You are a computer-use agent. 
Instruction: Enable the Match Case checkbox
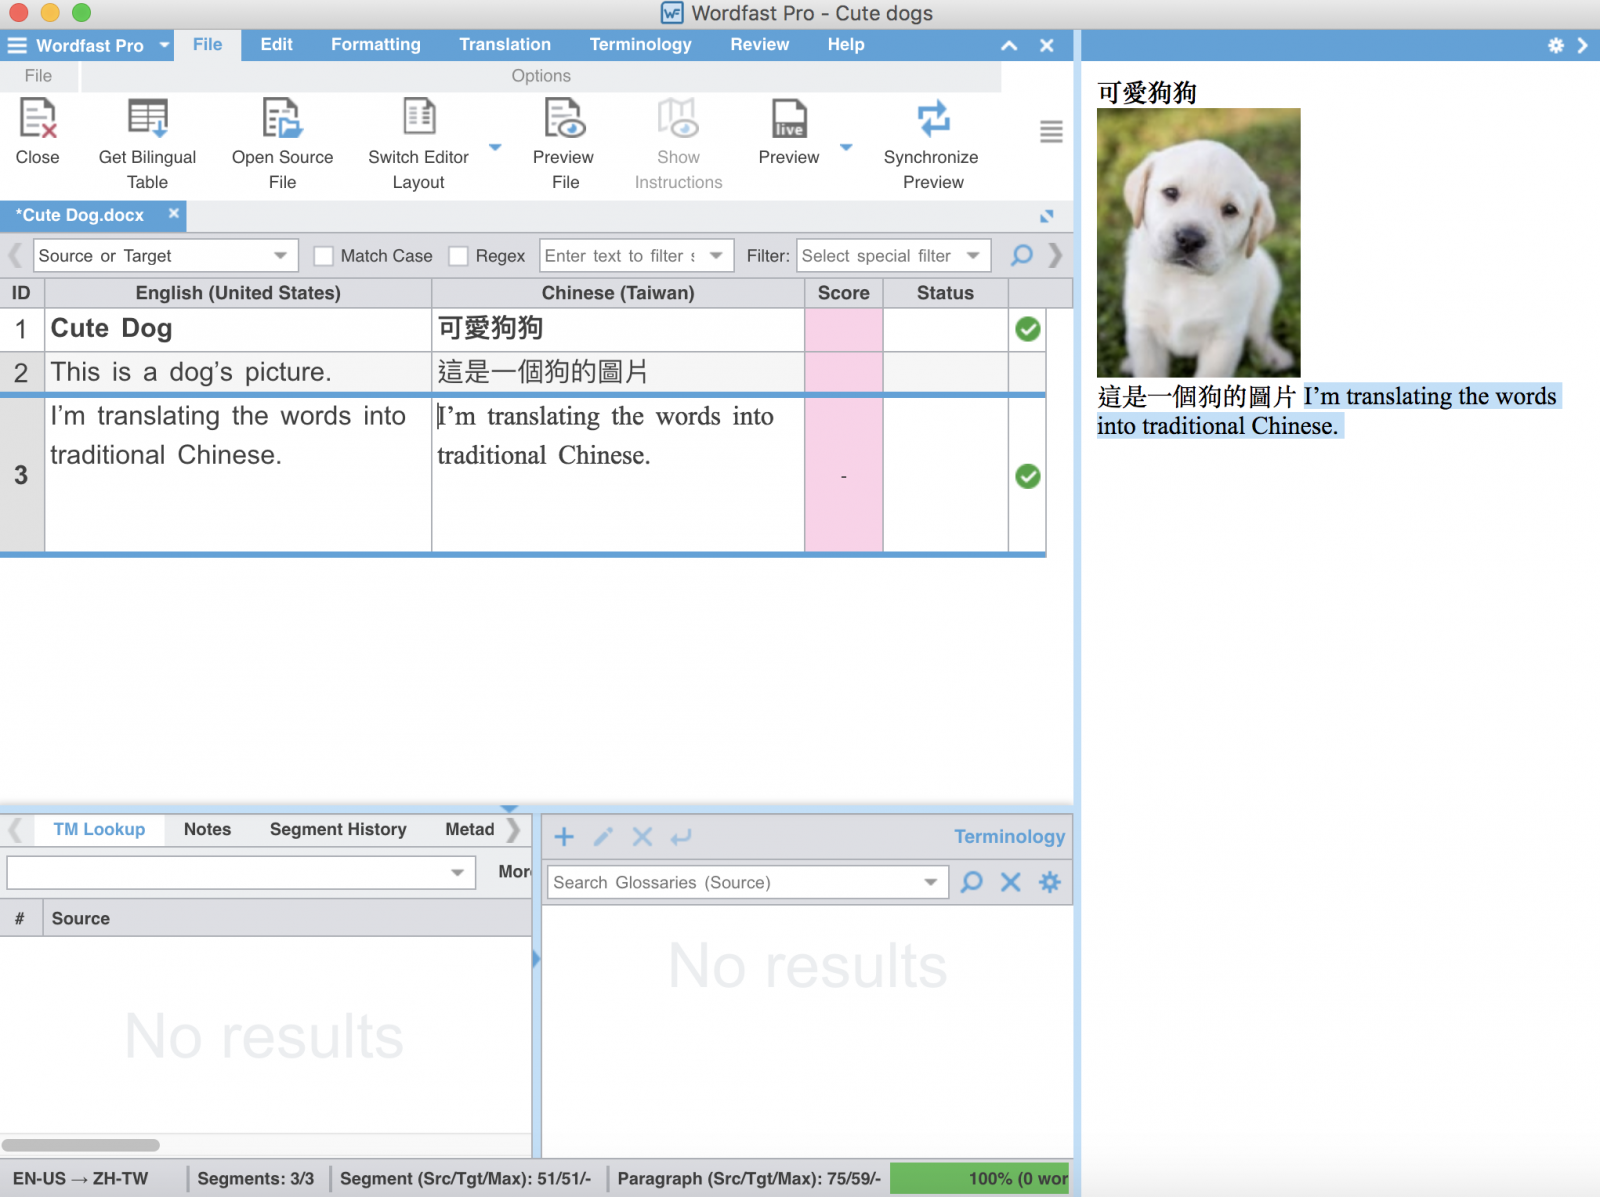tap(323, 256)
